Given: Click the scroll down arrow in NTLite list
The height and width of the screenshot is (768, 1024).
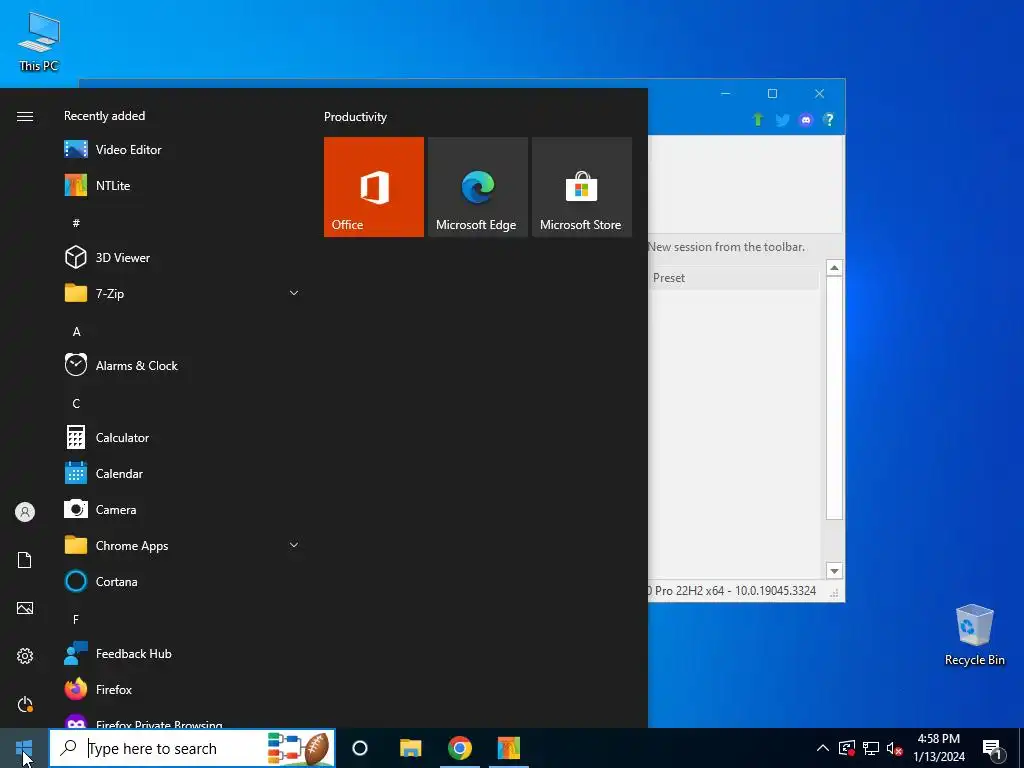Looking at the screenshot, I should click(x=834, y=571).
